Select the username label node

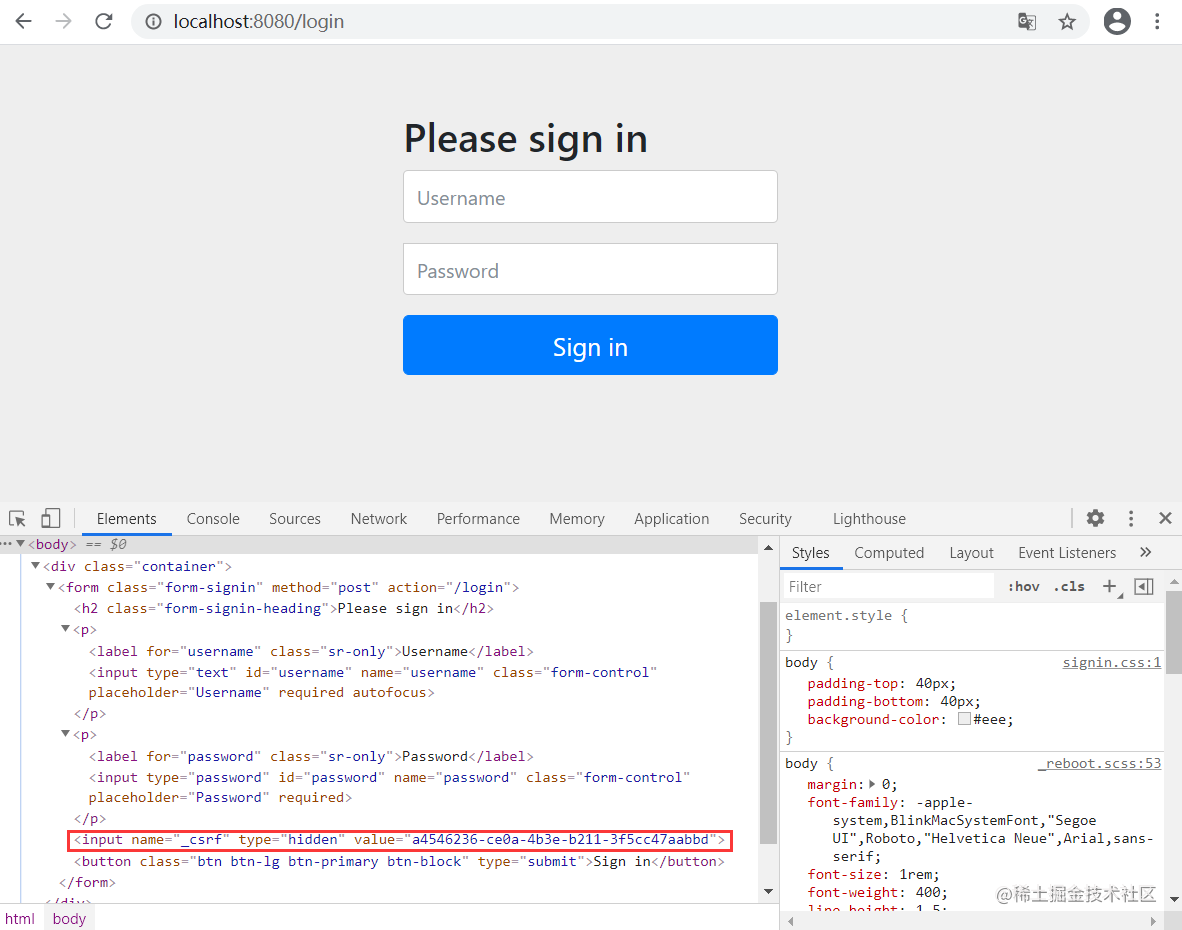point(311,651)
